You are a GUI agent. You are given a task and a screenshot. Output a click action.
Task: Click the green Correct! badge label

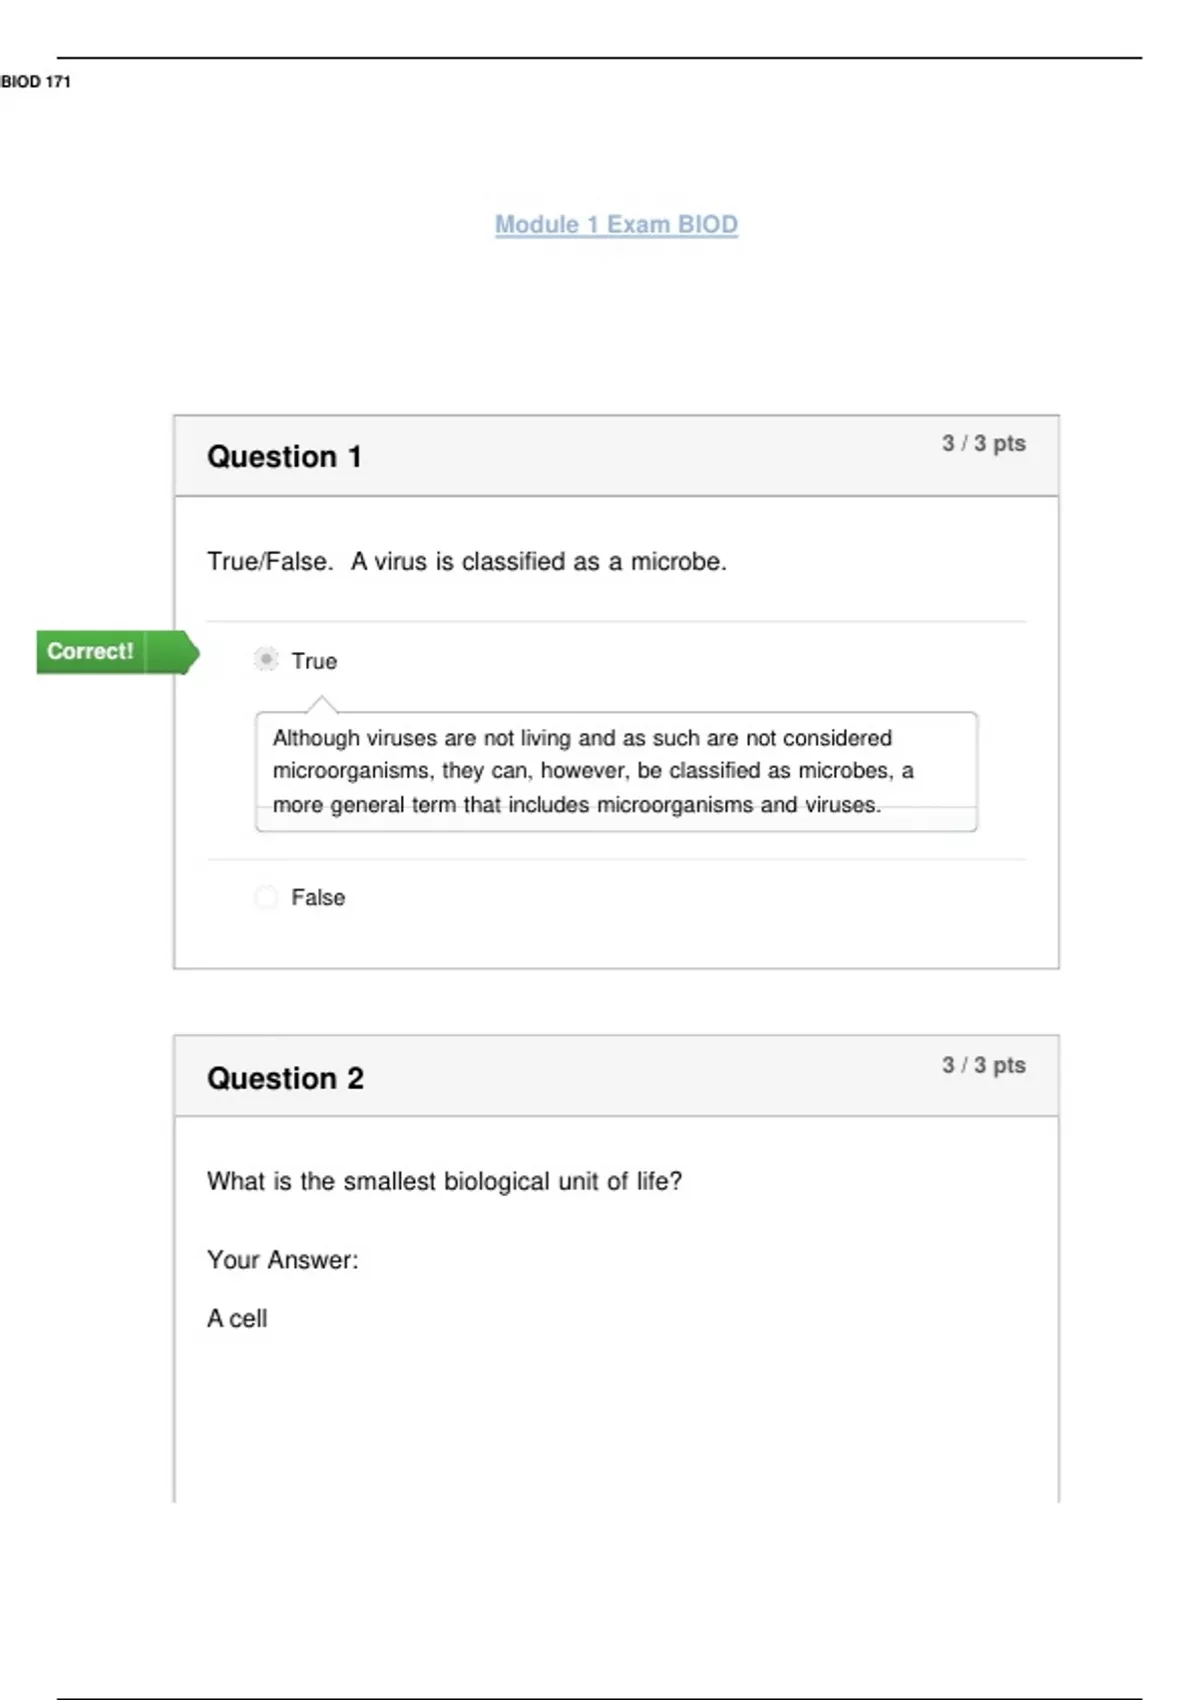click(90, 652)
